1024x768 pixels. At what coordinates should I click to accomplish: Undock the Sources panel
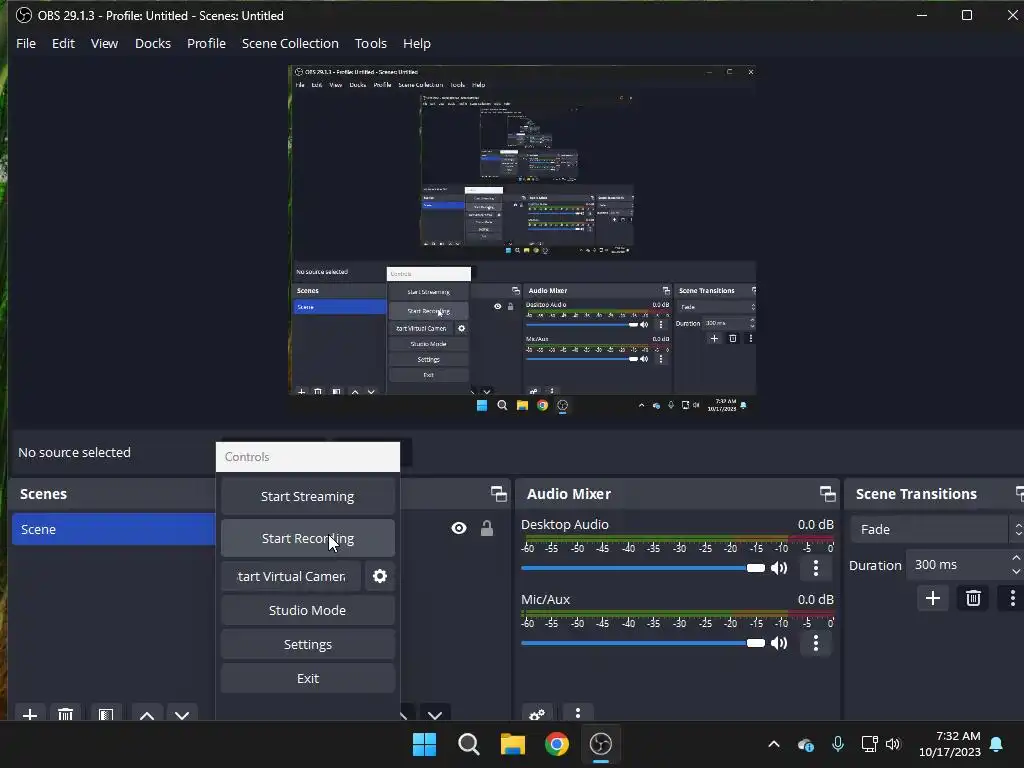(499, 494)
